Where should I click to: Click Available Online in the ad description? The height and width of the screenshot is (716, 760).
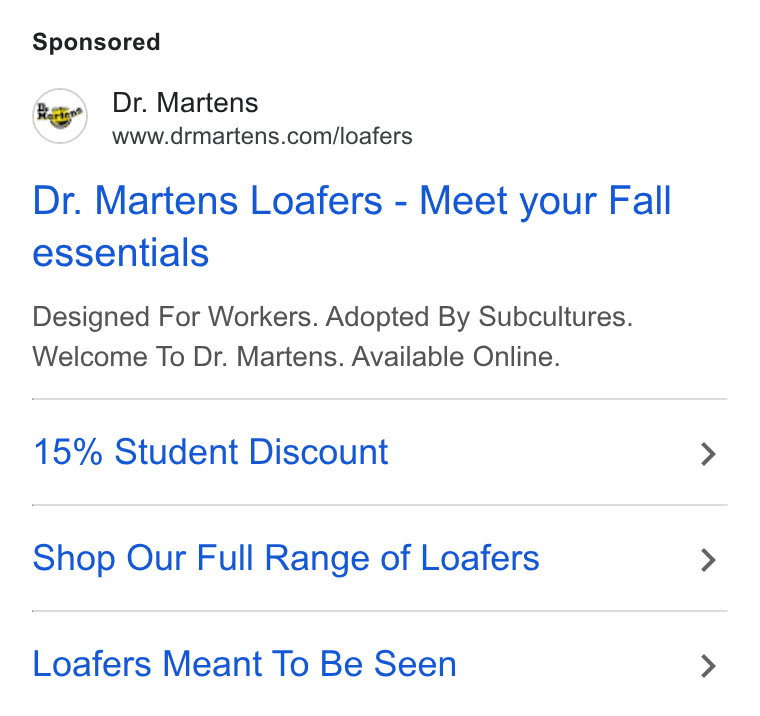click(x=456, y=357)
